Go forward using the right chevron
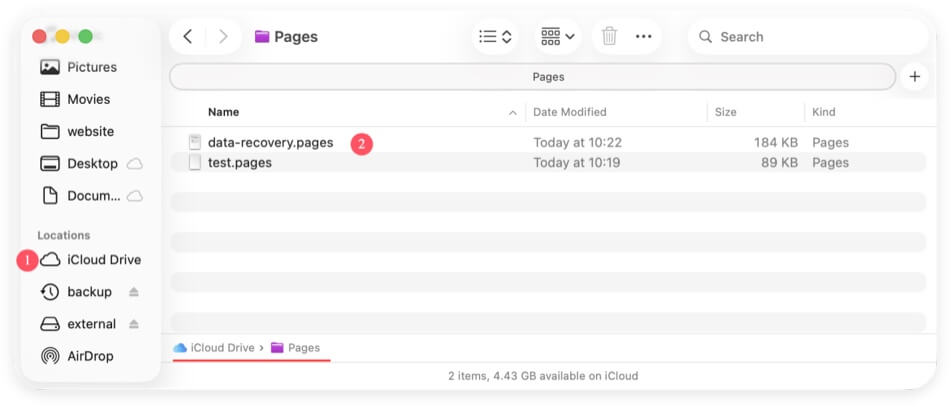 click(223, 36)
